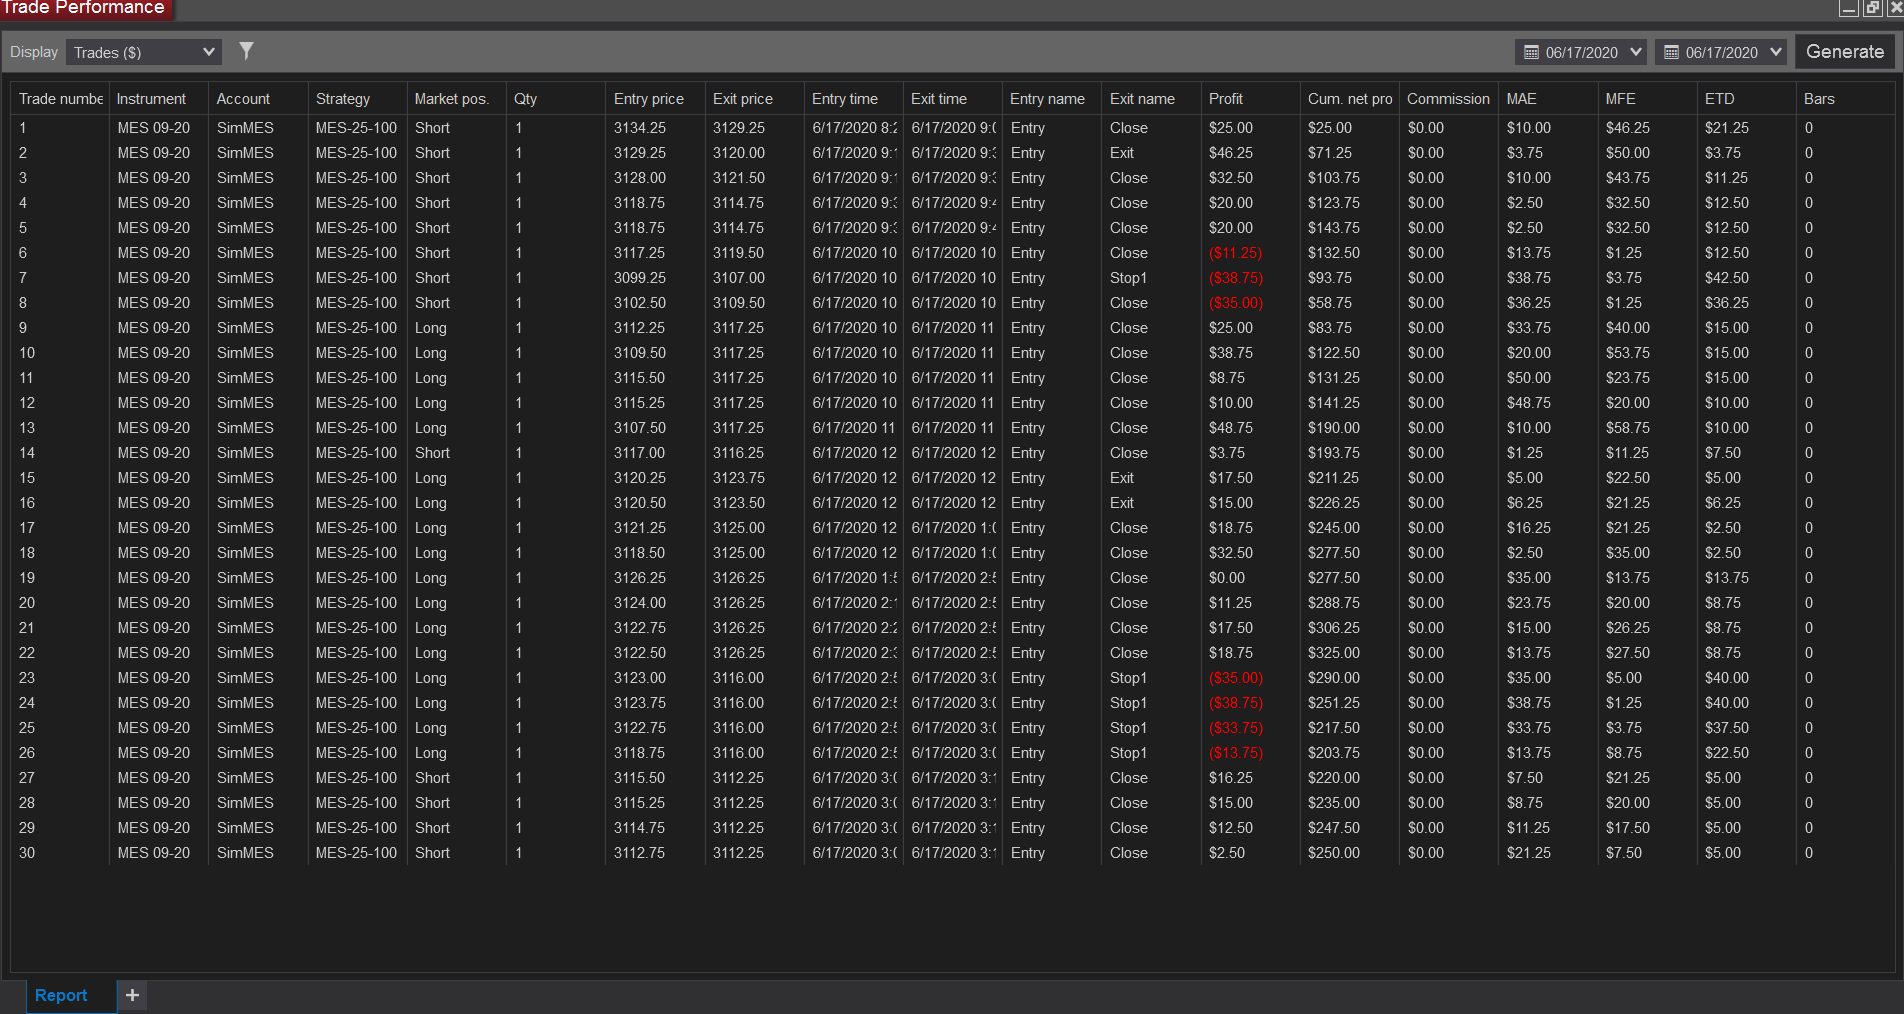Select trade 15 exit price 3123.75
Viewport: 1904px width, 1014px height.
(739, 478)
